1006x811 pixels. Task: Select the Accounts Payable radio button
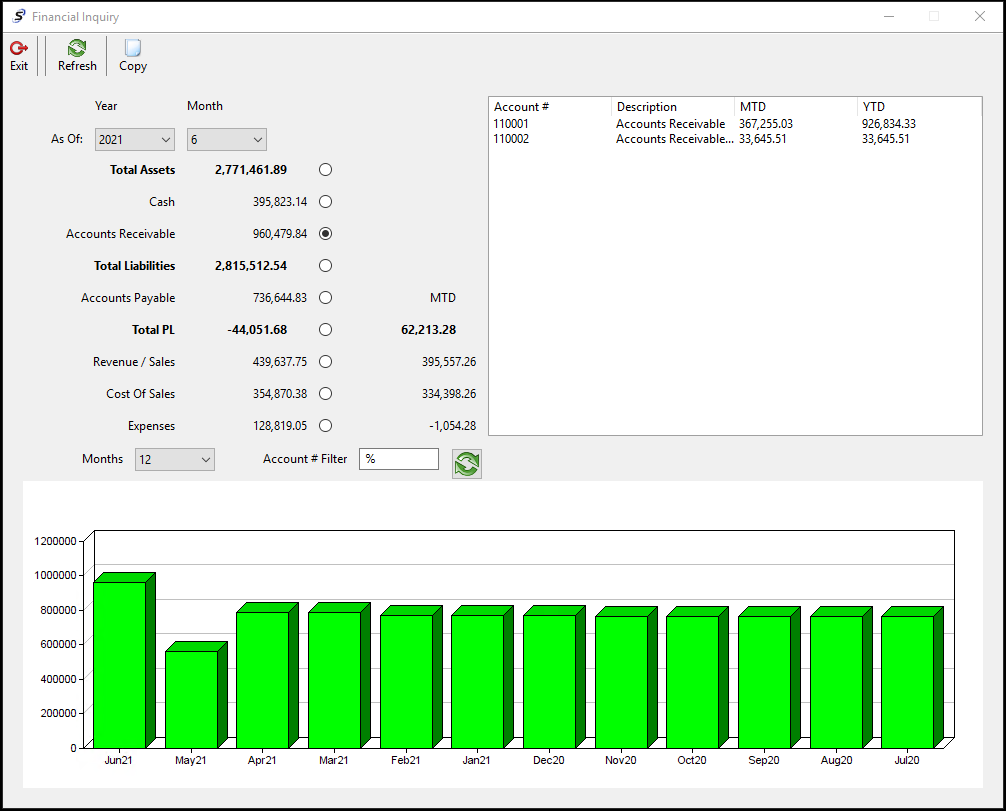[x=325, y=298]
